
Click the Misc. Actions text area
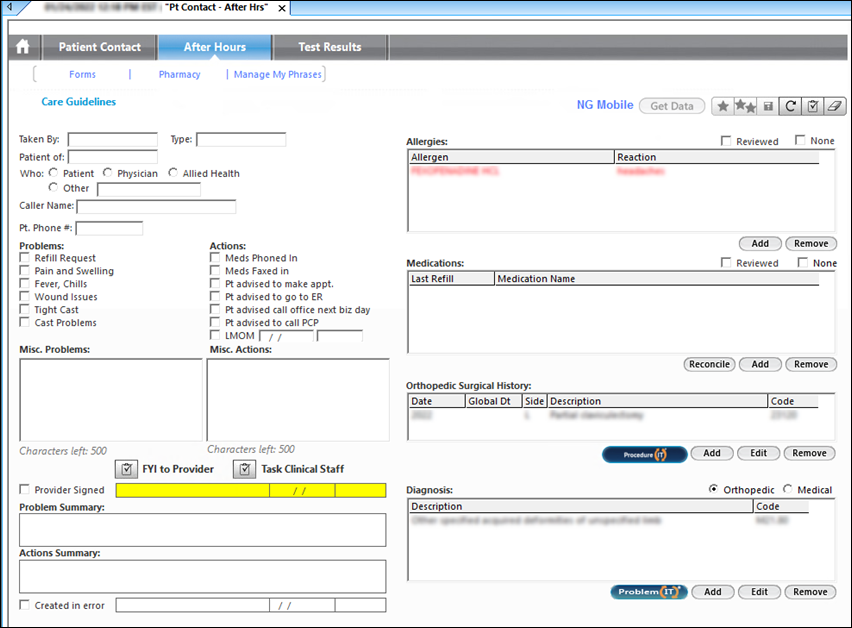tap(298, 400)
